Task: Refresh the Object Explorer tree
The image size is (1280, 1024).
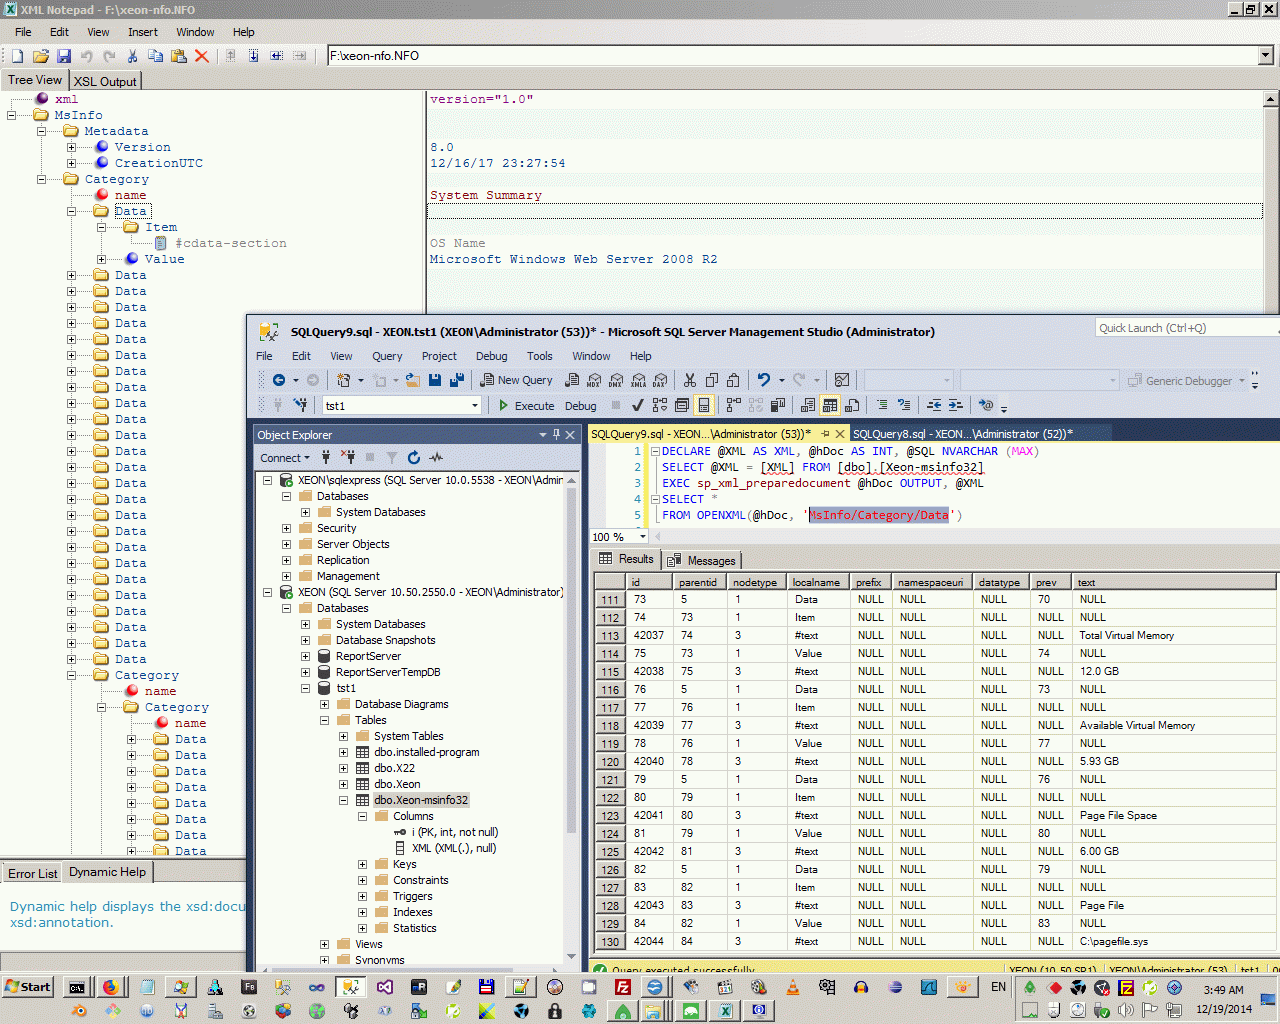Action: coord(414,457)
